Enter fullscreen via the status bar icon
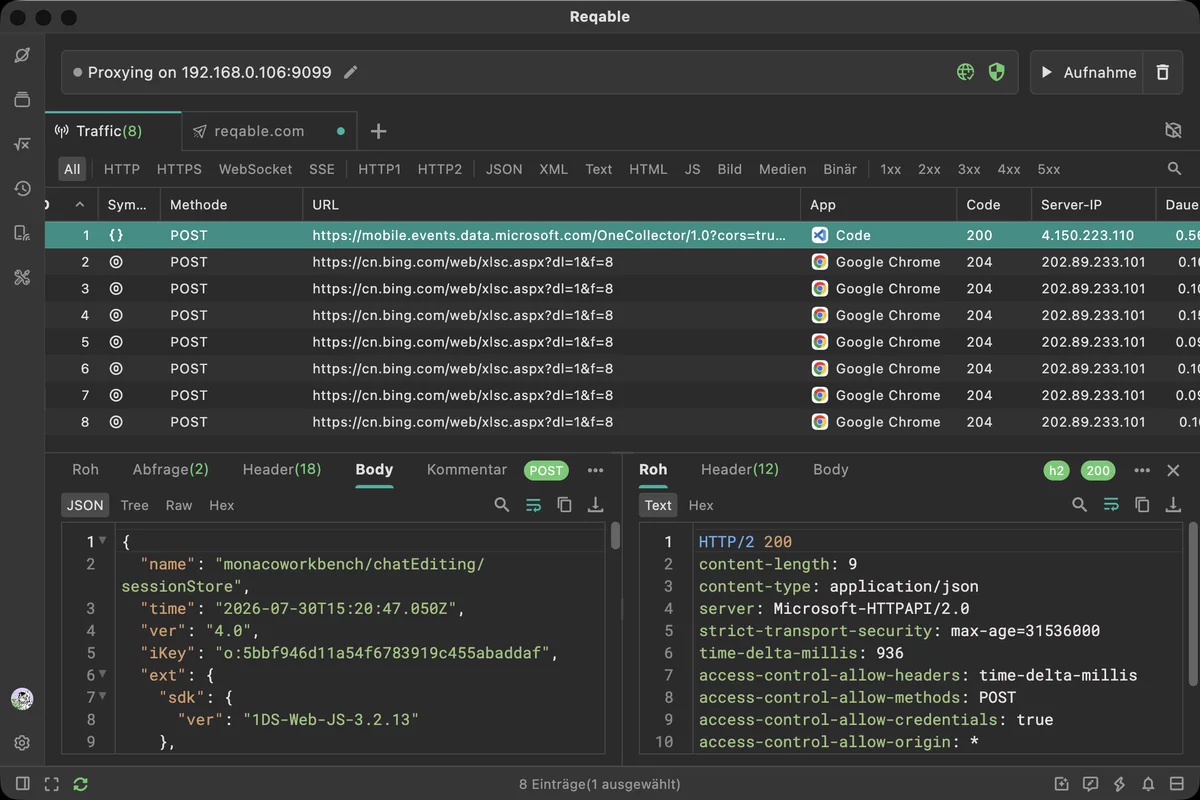The image size is (1200, 800). [x=51, y=784]
